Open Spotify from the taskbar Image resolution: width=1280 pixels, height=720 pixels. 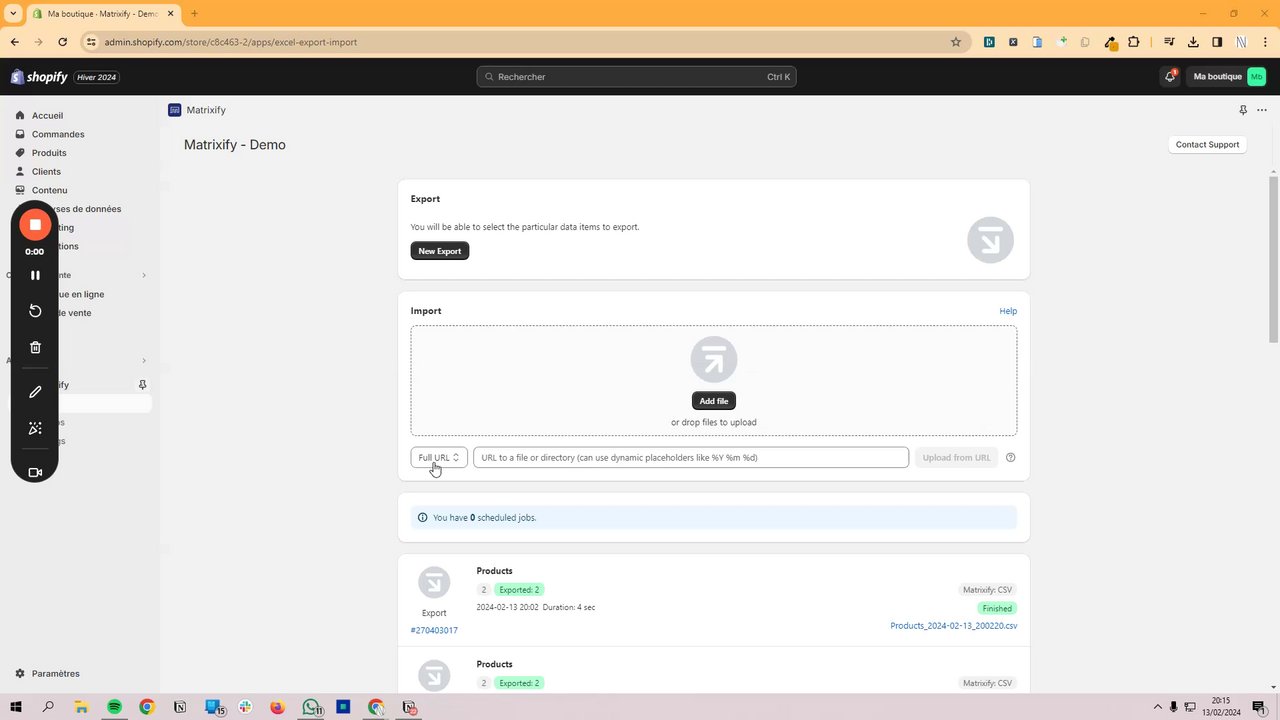click(114, 707)
